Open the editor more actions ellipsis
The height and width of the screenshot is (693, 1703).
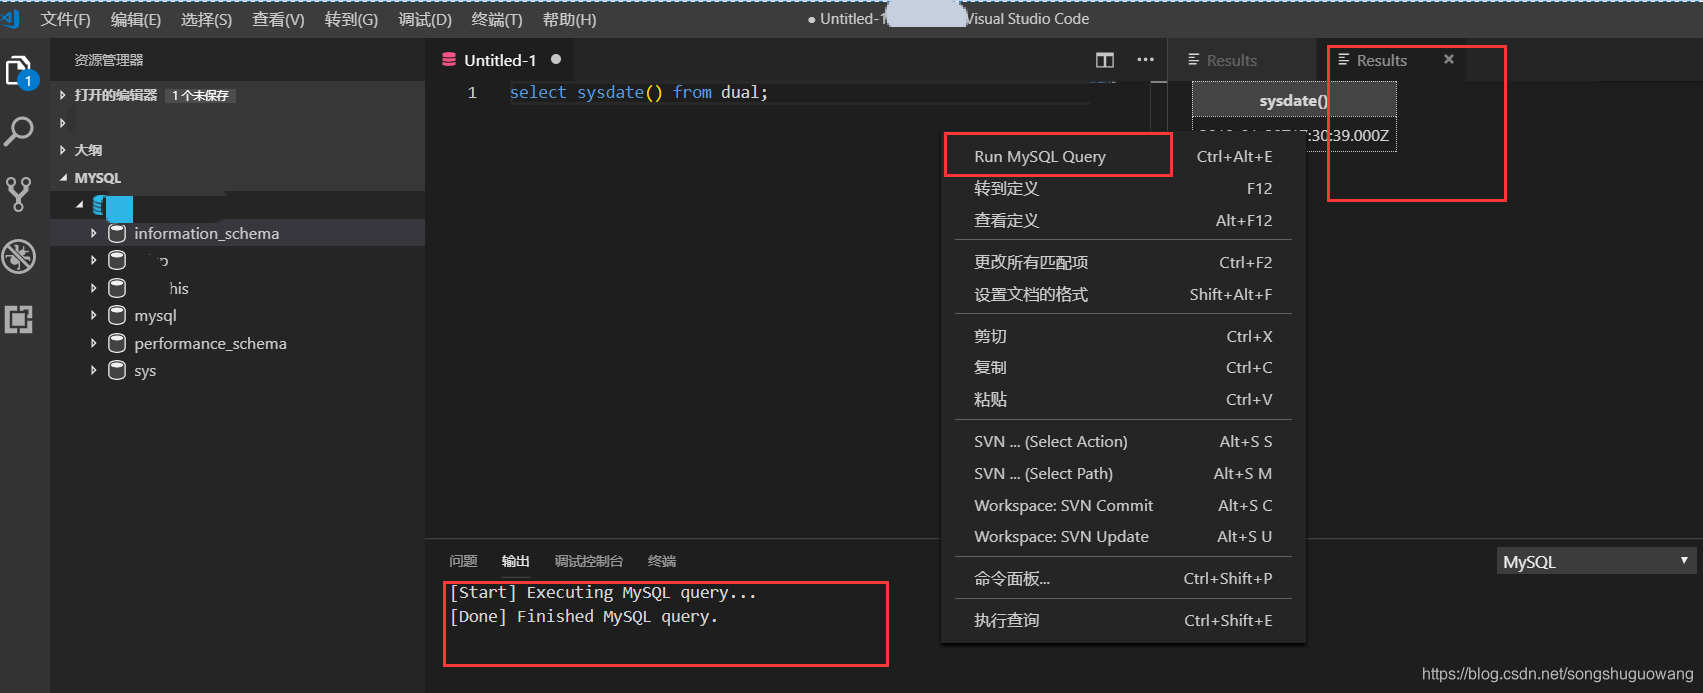click(x=1146, y=60)
